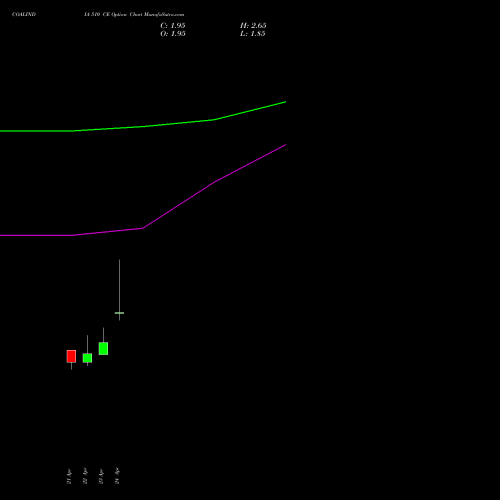Click the red candlestick for 21 Apr
Screen dimensions: 500x500
click(71, 356)
